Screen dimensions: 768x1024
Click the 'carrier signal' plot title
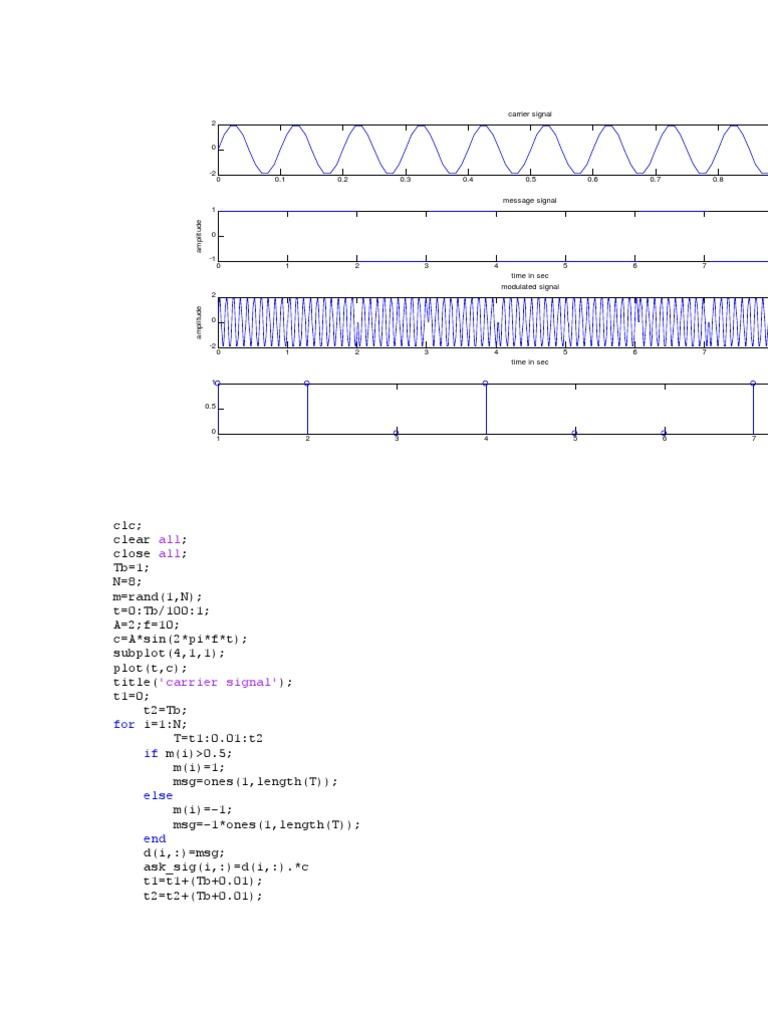click(529, 114)
